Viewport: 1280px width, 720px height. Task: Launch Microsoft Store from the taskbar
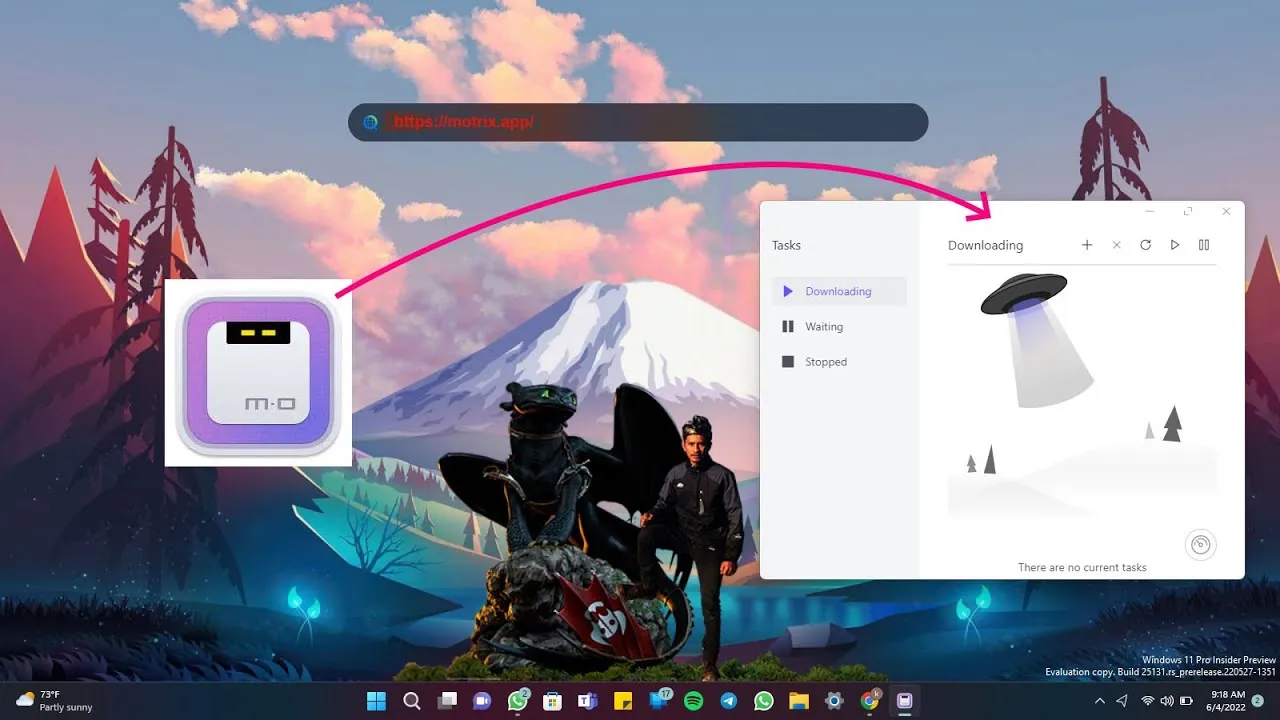pos(551,701)
